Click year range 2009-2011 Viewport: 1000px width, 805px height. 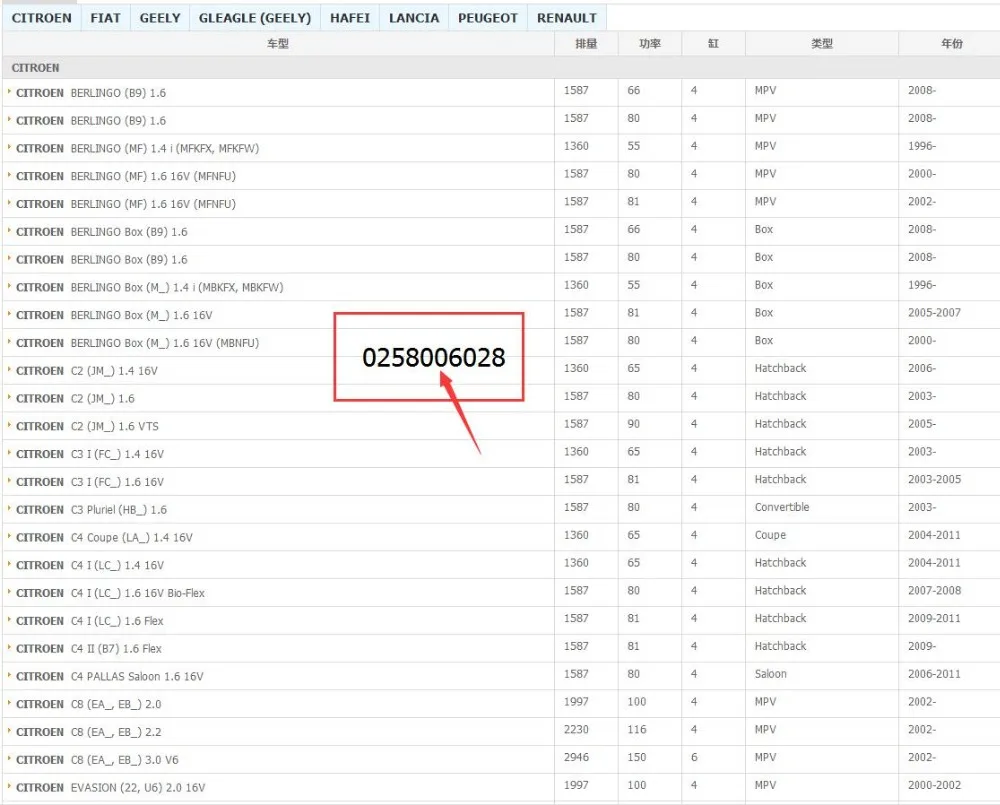click(x=934, y=618)
